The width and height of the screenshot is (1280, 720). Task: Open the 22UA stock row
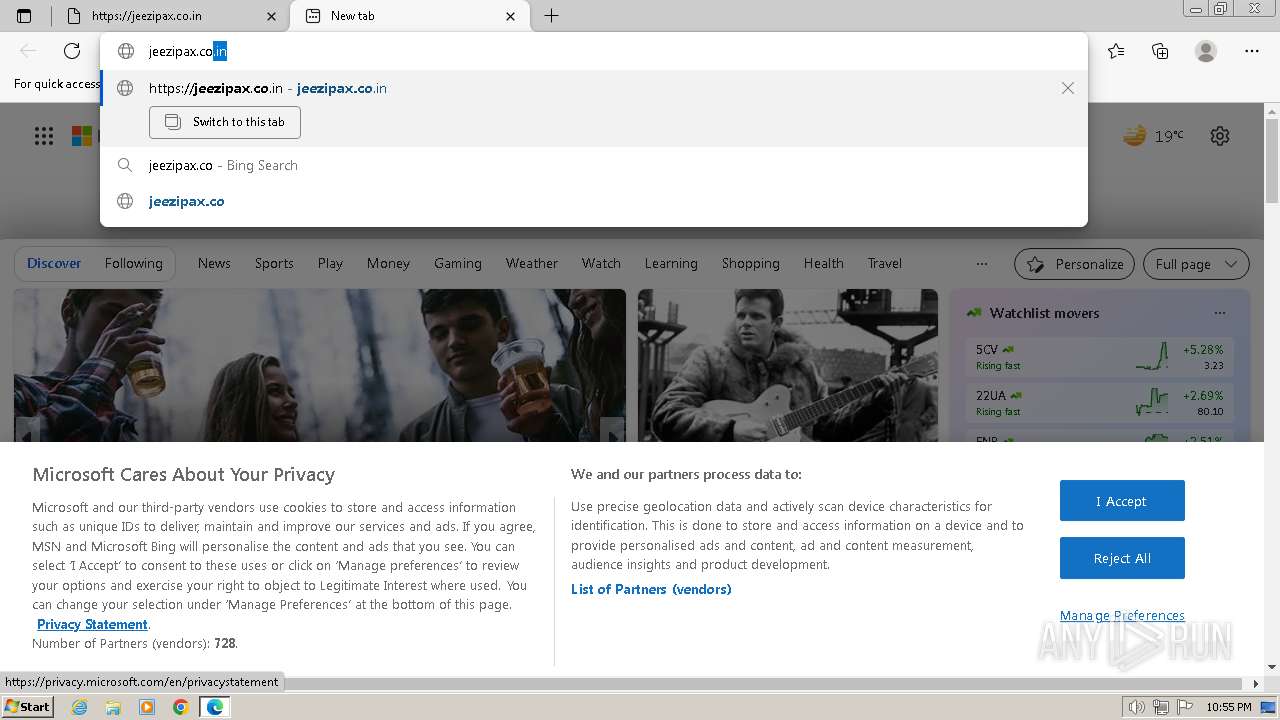1100,403
